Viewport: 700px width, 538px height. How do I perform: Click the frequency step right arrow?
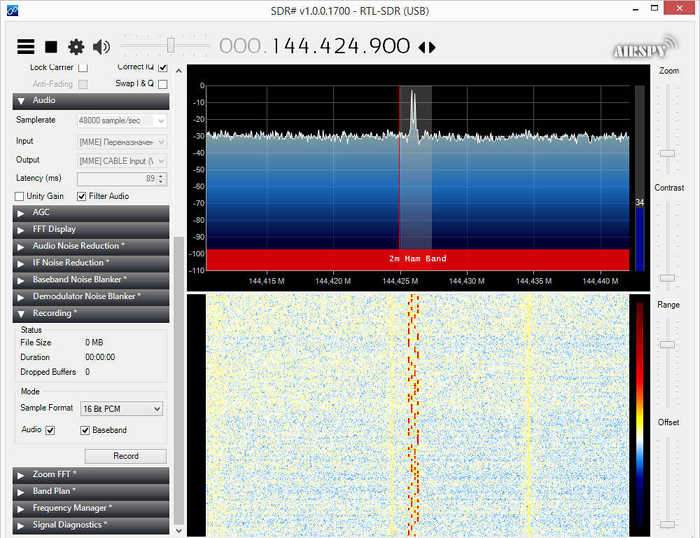(x=432, y=47)
